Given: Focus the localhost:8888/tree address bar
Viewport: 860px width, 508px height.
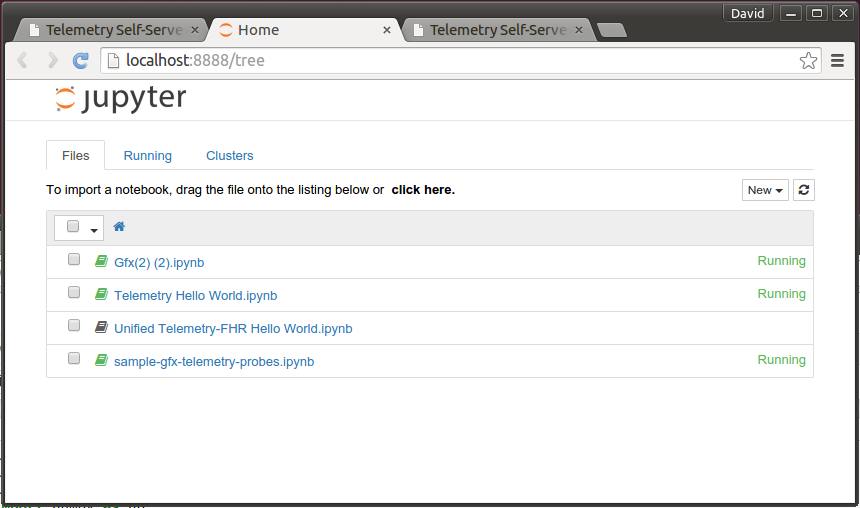Looking at the screenshot, I should pos(450,60).
